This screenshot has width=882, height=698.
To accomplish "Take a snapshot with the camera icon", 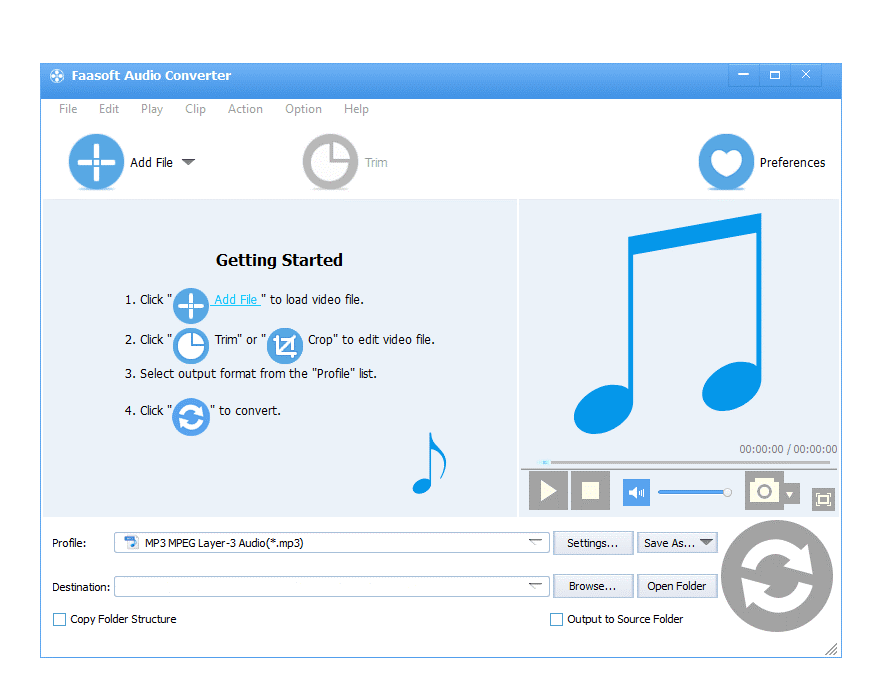I will coord(764,491).
